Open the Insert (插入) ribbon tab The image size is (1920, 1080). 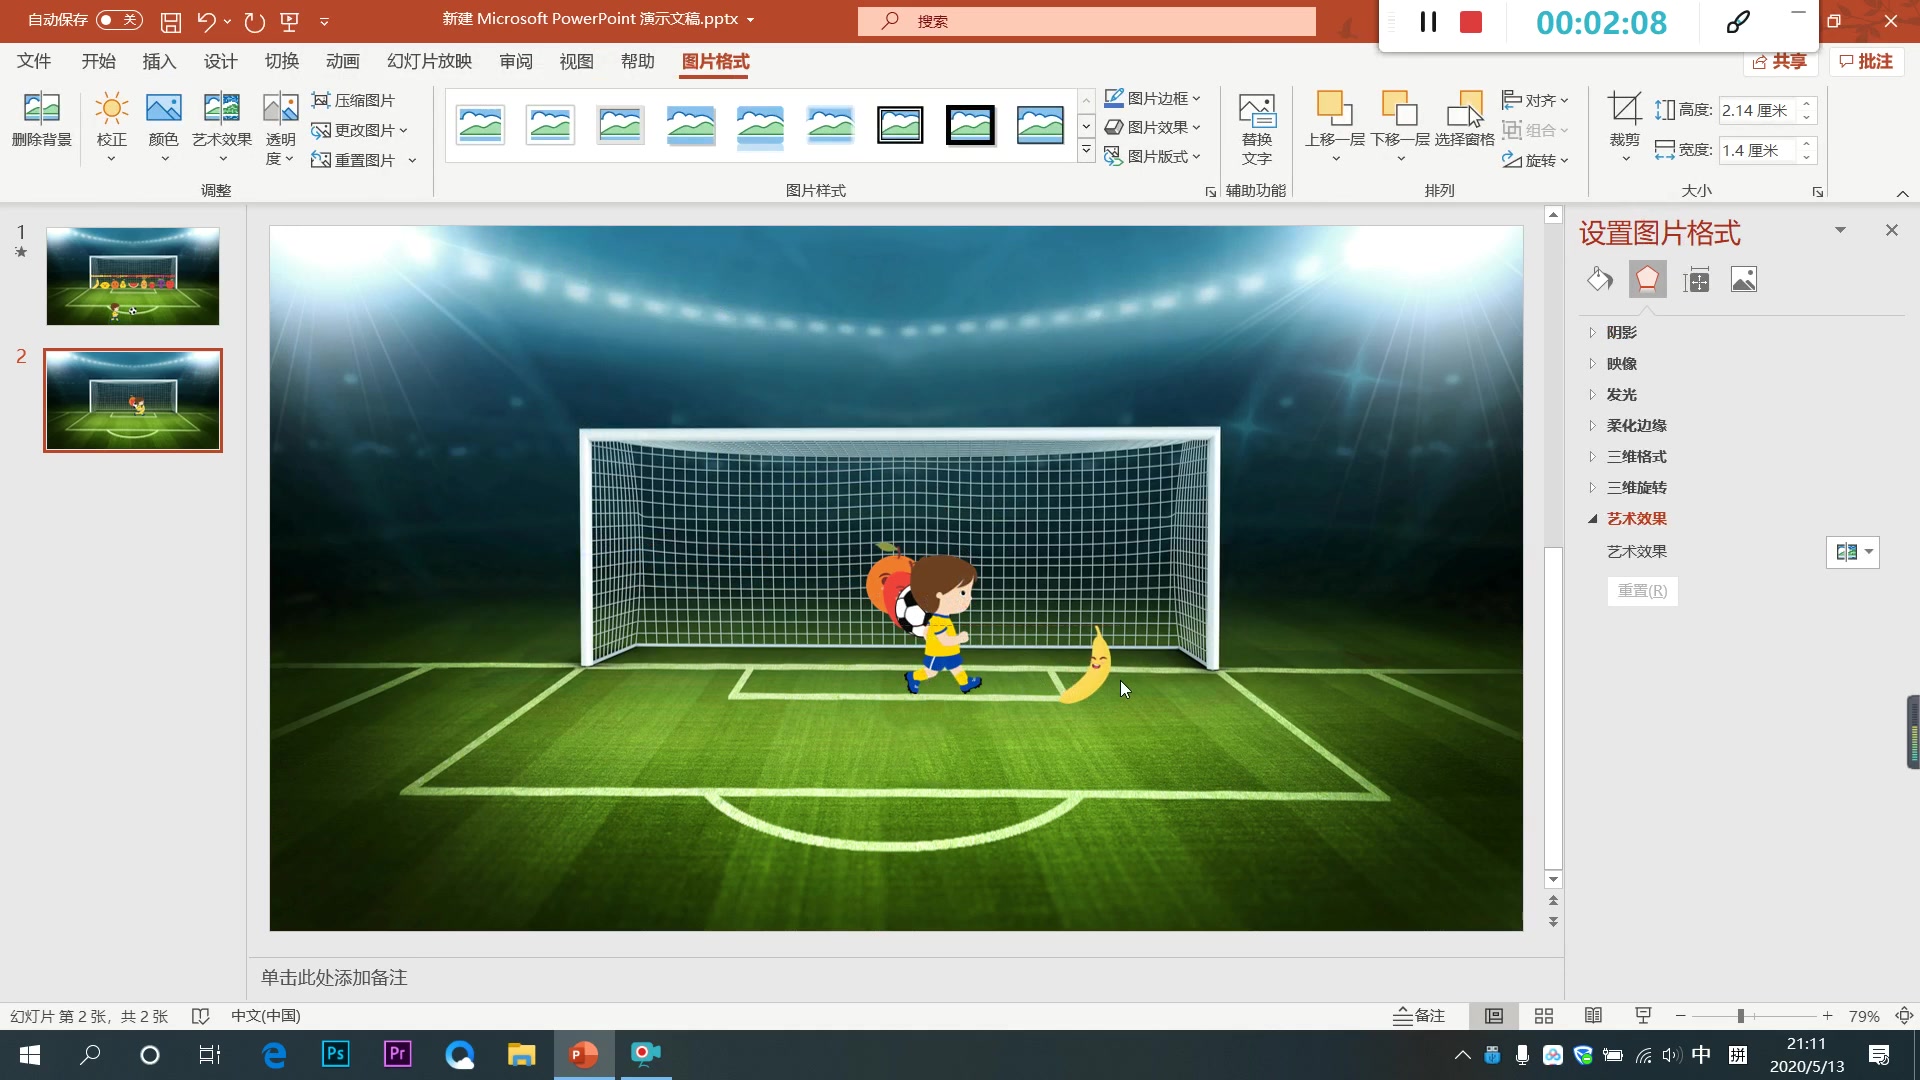coord(159,62)
